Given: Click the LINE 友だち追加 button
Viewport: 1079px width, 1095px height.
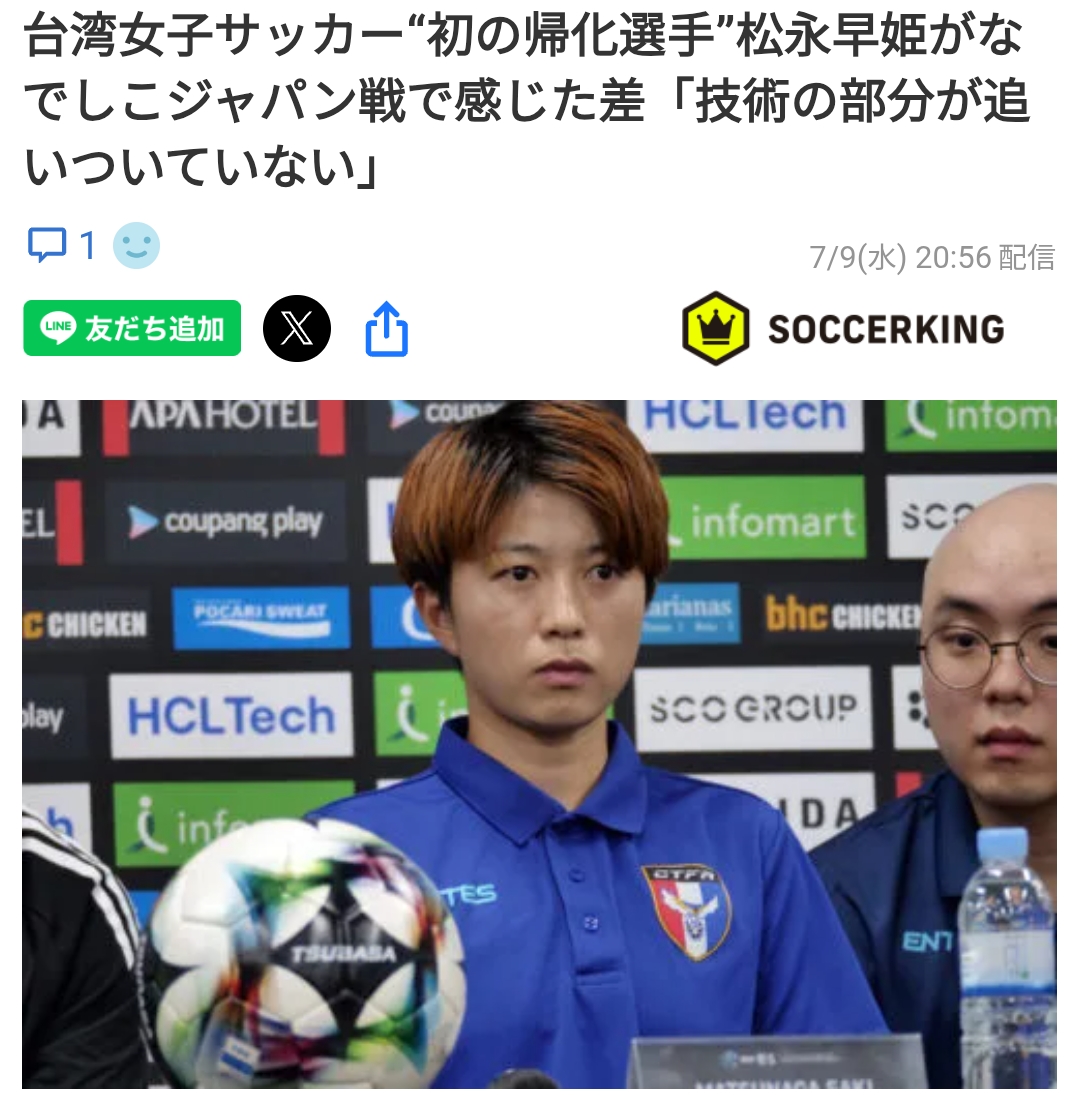Looking at the screenshot, I should pyautogui.click(x=132, y=328).
